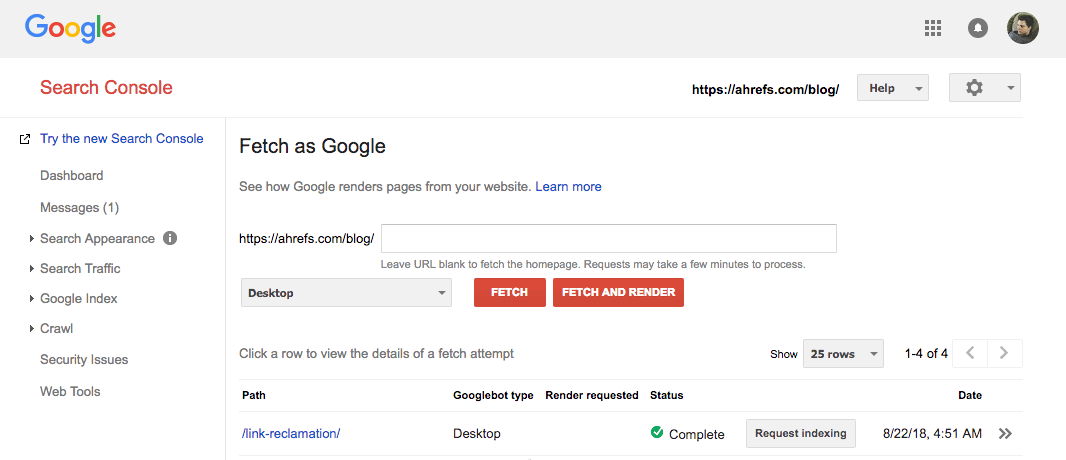Screen dimensions: 1066x460
Task: Click the Search Appearance info icon
Action: (170, 238)
